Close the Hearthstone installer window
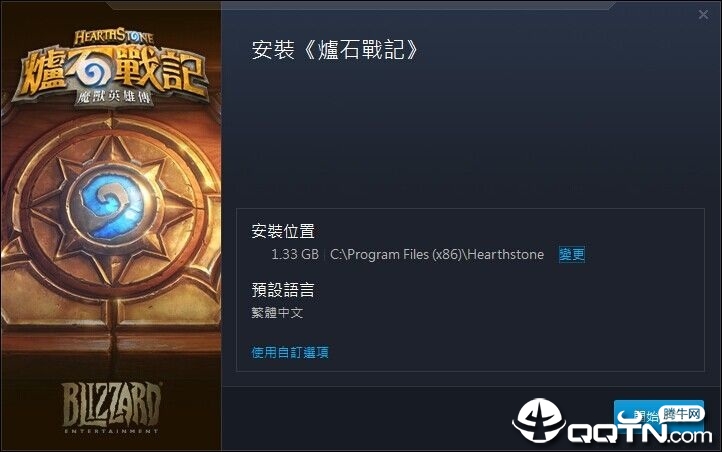This screenshot has width=722, height=452. click(x=703, y=15)
